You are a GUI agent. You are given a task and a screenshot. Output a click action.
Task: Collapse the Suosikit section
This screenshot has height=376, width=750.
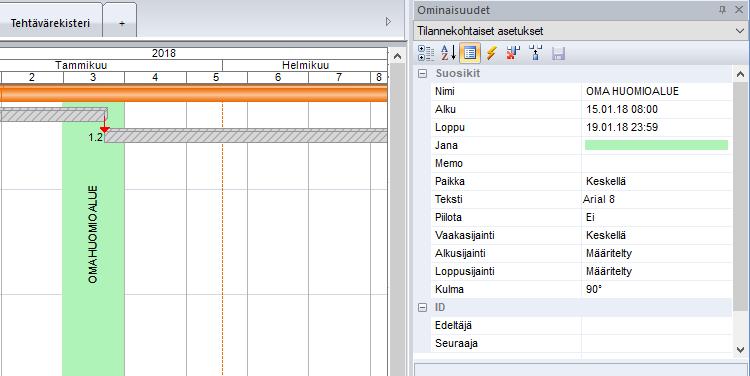(422, 74)
